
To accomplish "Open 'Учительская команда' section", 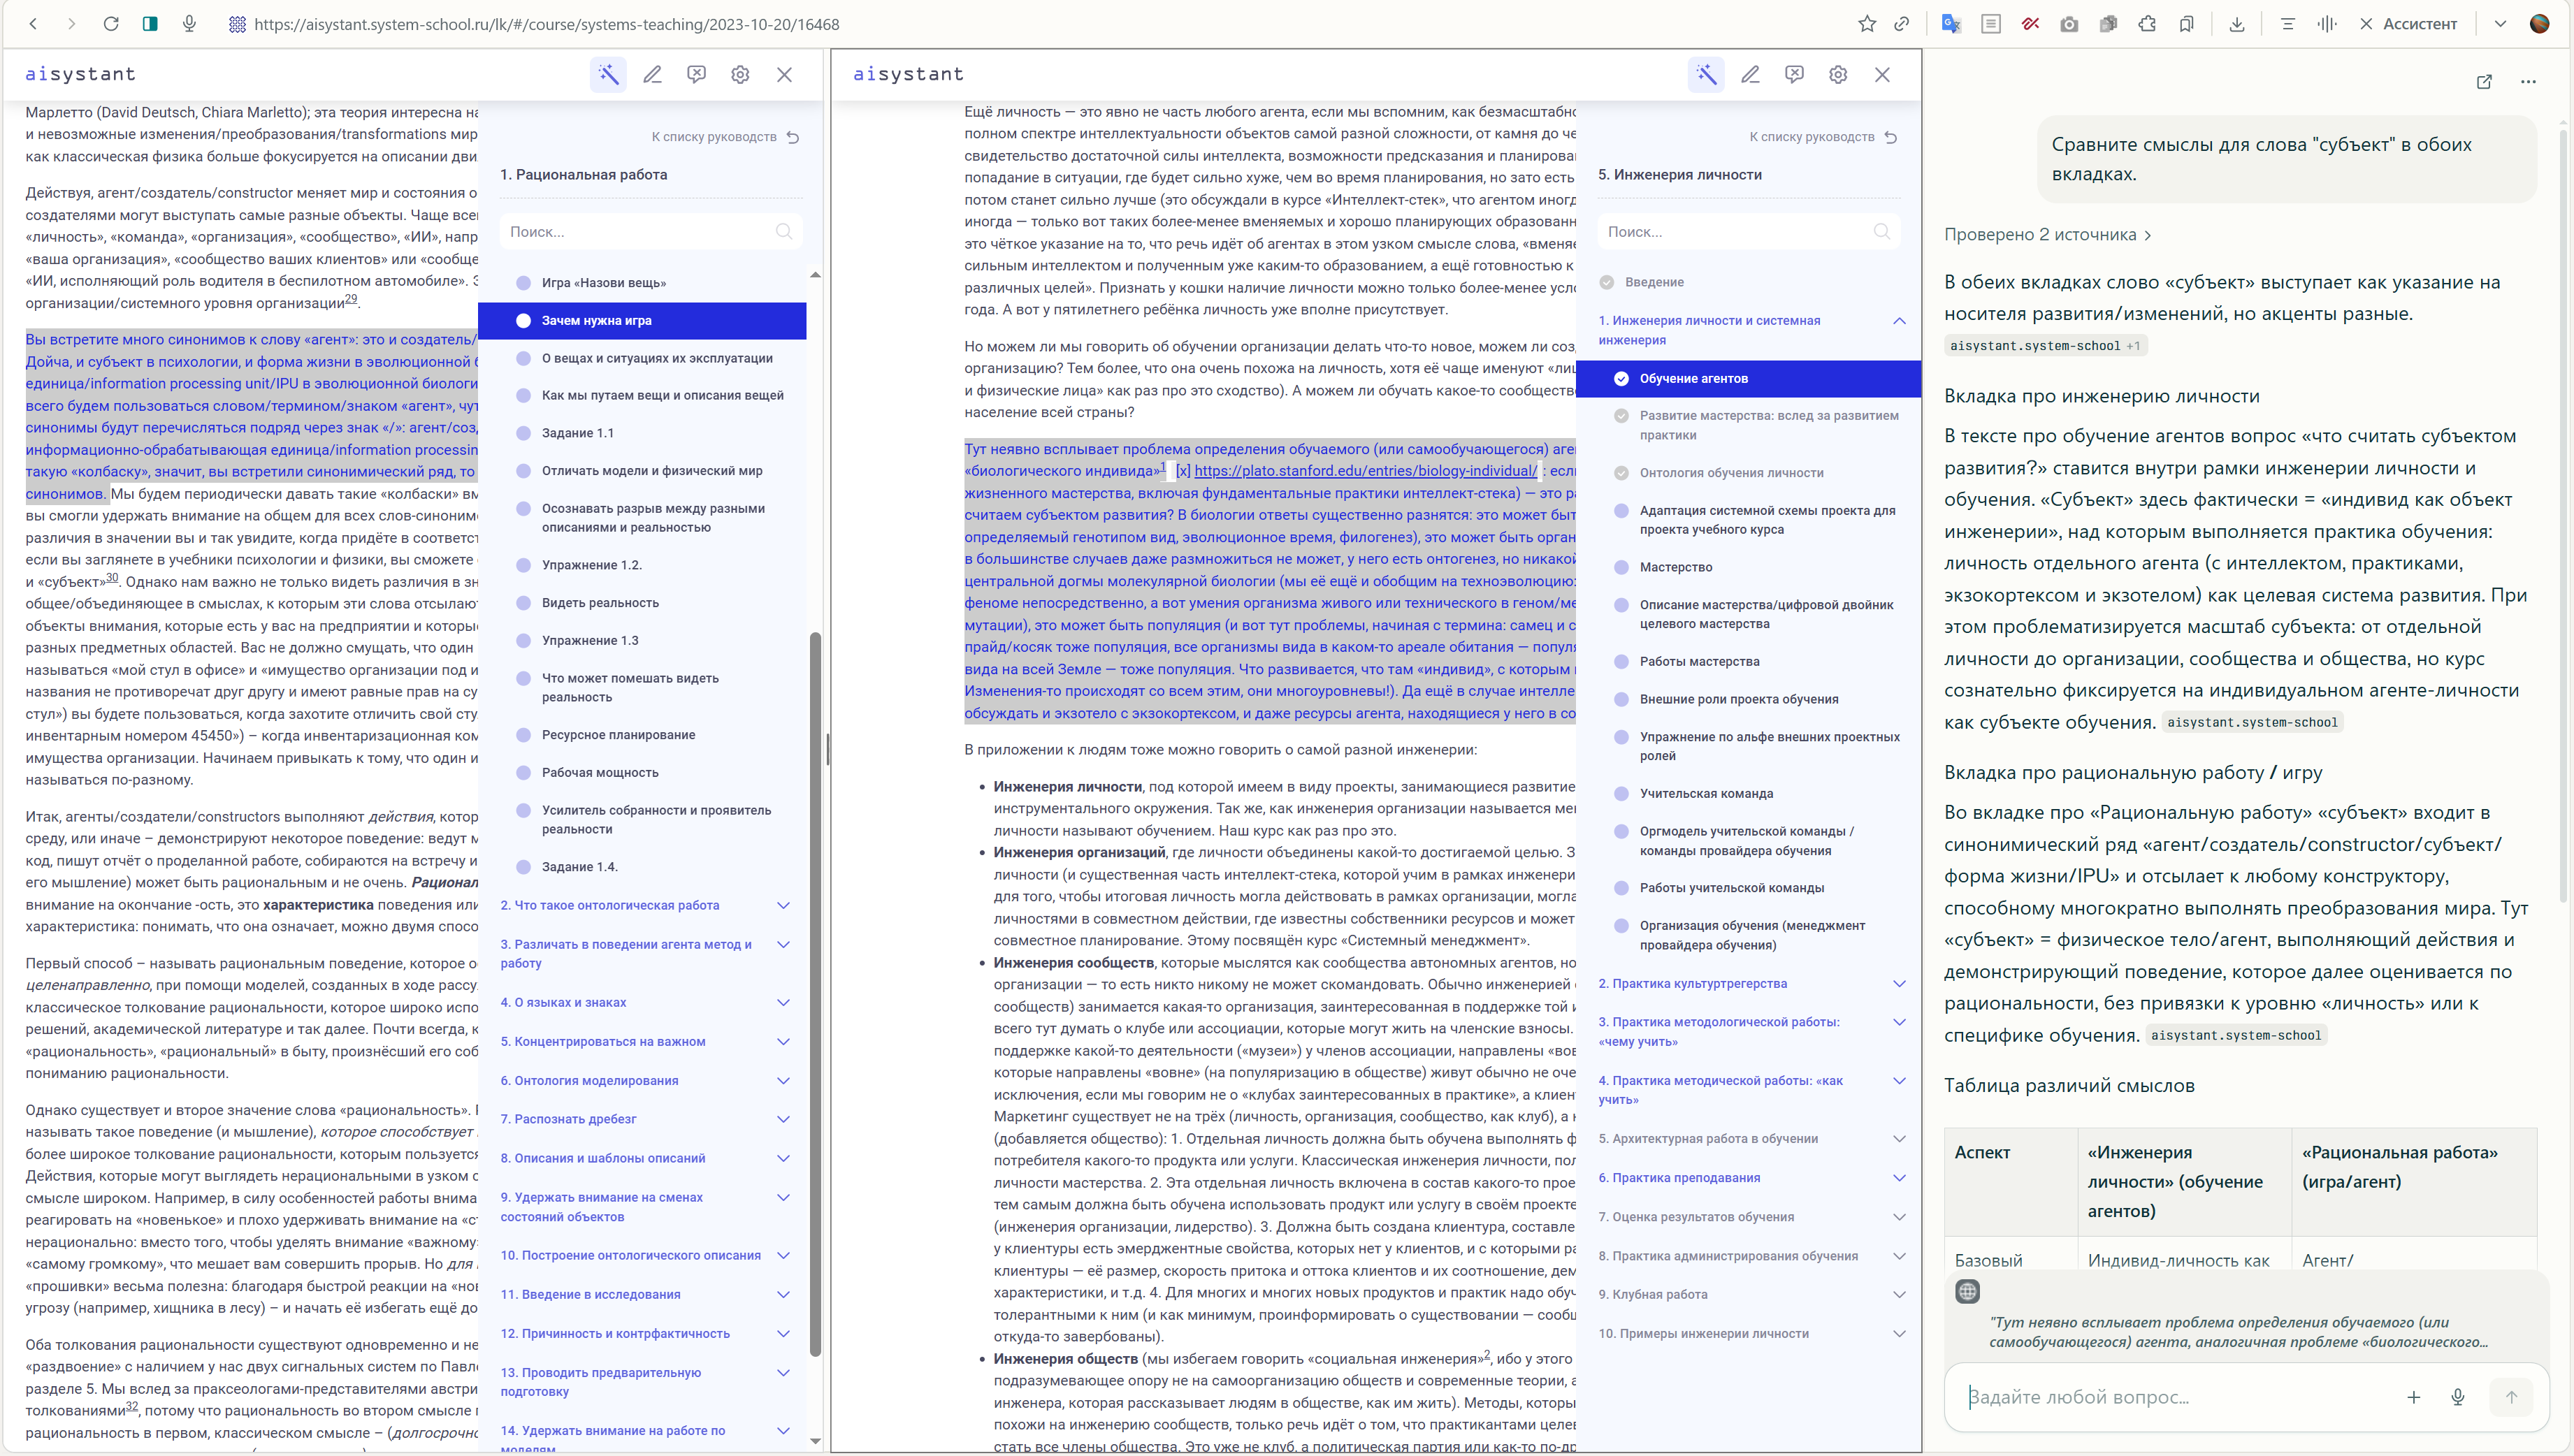I will 1706,793.
